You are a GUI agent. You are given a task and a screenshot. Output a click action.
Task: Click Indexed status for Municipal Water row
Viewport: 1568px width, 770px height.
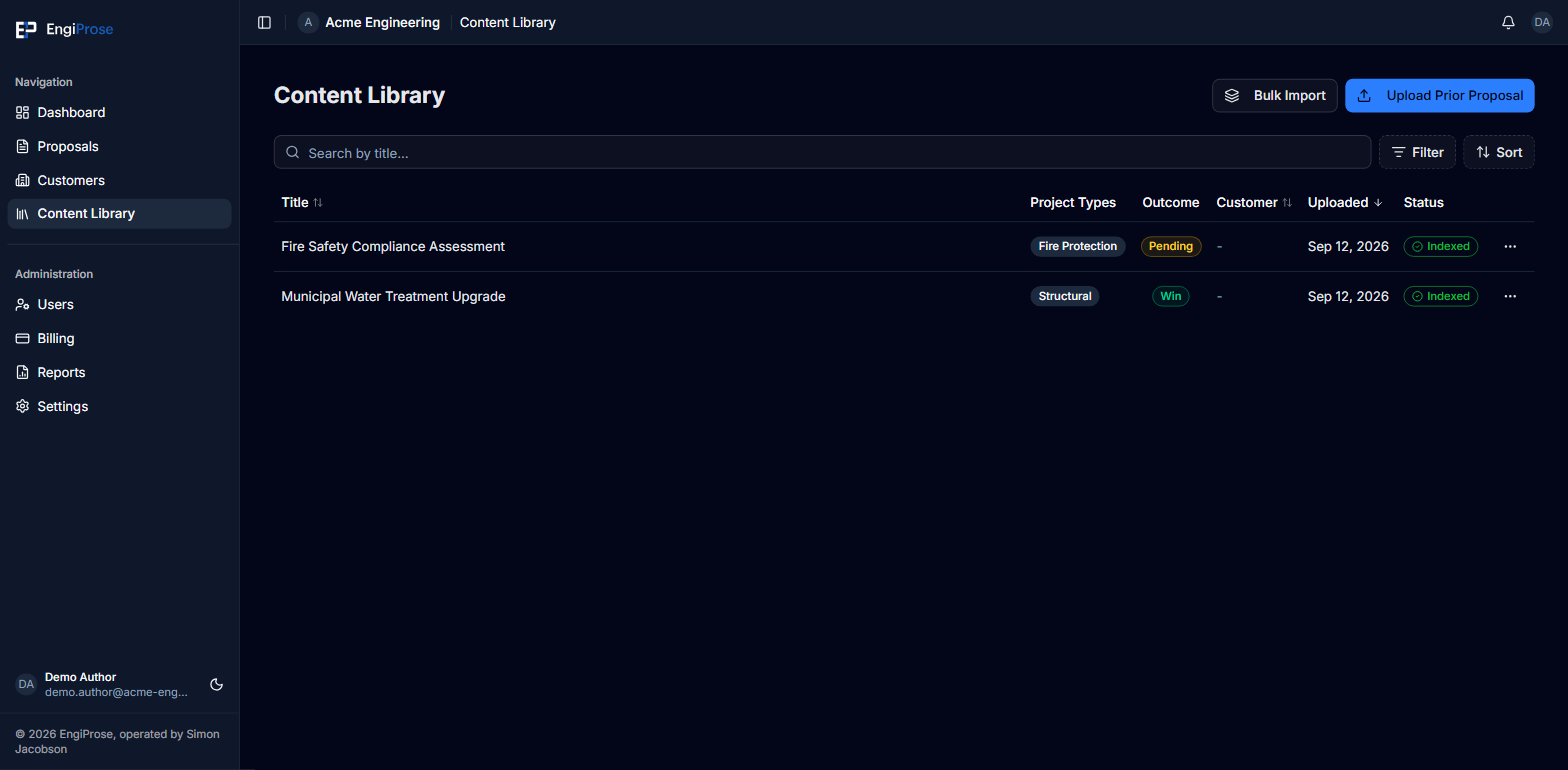pyautogui.click(x=1441, y=296)
